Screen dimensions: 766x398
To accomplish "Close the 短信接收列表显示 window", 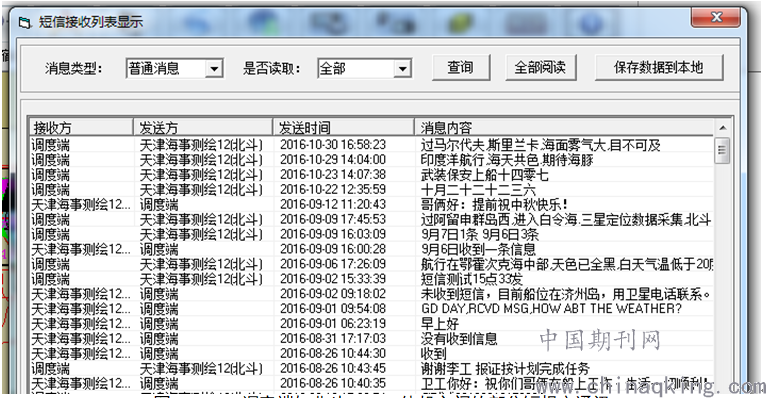I will (716, 18).
